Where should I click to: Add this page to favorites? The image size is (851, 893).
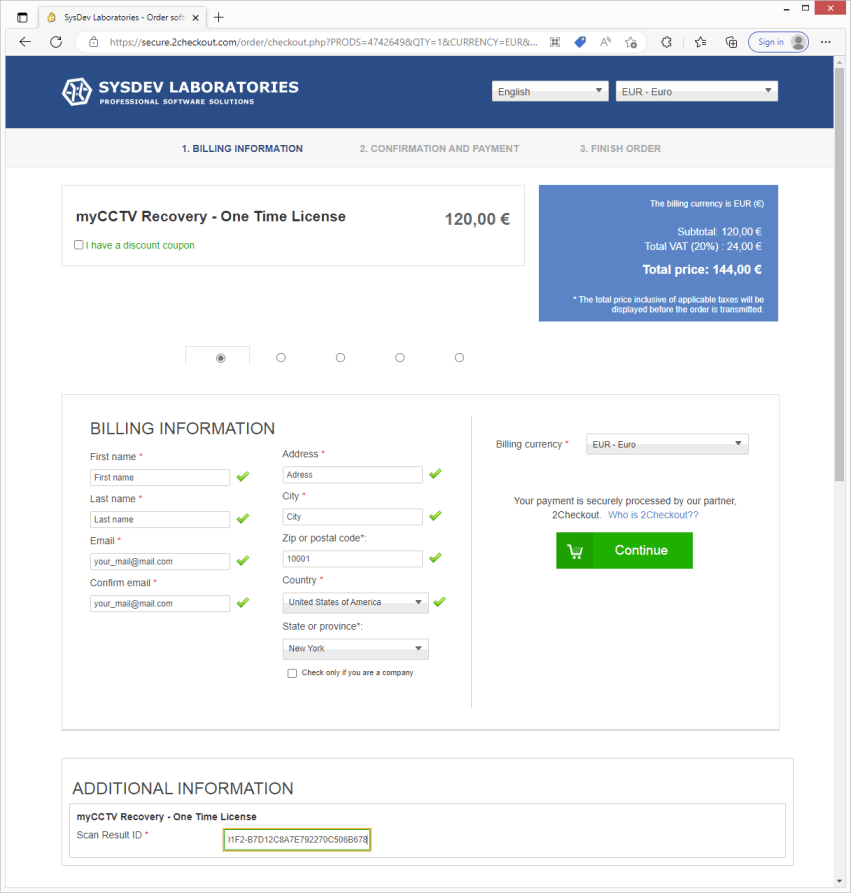[631, 42]
